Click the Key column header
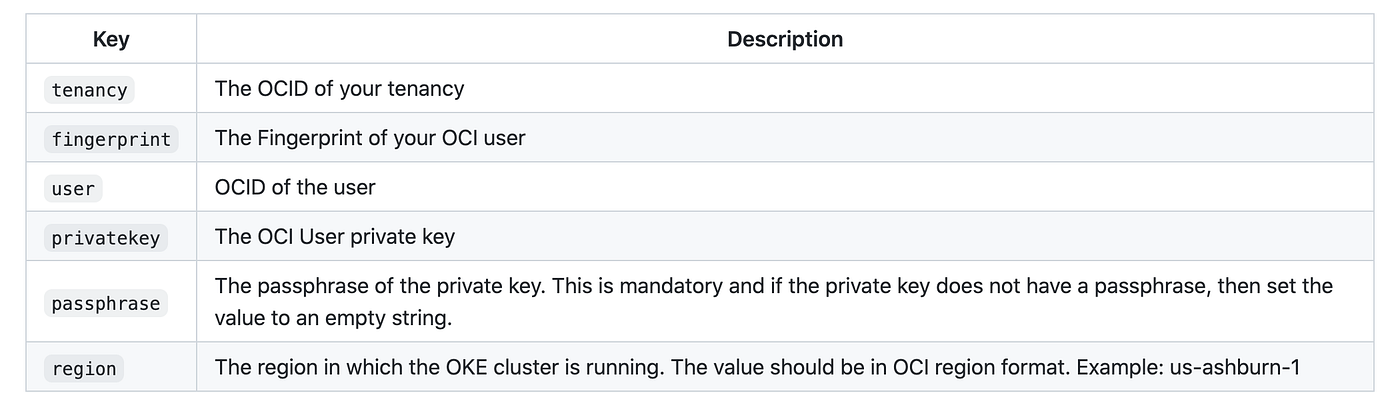Image resolution: width=1400 pixels, height=409 pixels. tap(111, 40)
